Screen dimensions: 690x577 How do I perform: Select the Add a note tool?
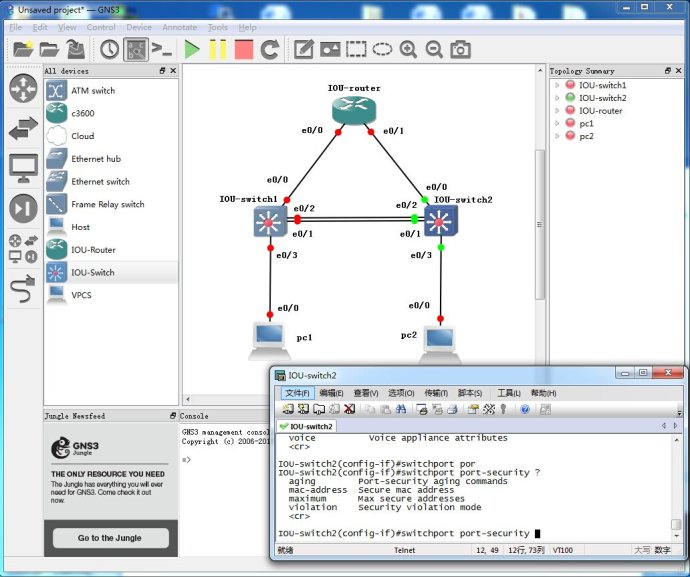304,49
